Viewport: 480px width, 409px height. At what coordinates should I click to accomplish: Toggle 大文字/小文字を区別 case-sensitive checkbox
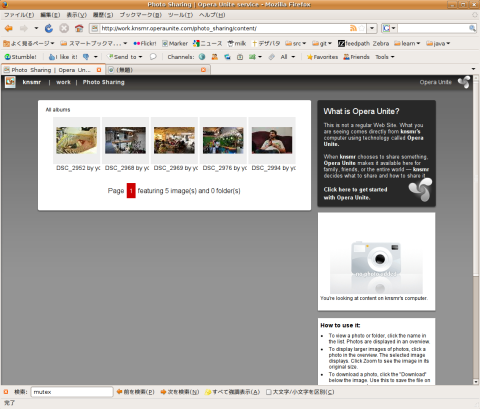click(269, 392)
